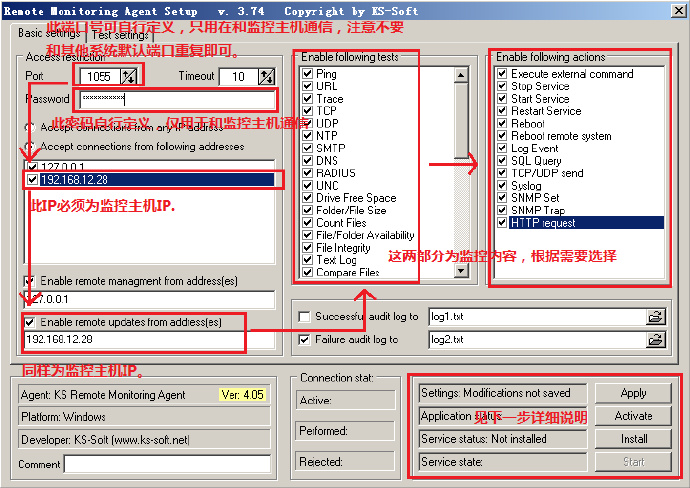Select Accept connections from any IP address
This screenshot has width=690, height=488.
(30, 127)
